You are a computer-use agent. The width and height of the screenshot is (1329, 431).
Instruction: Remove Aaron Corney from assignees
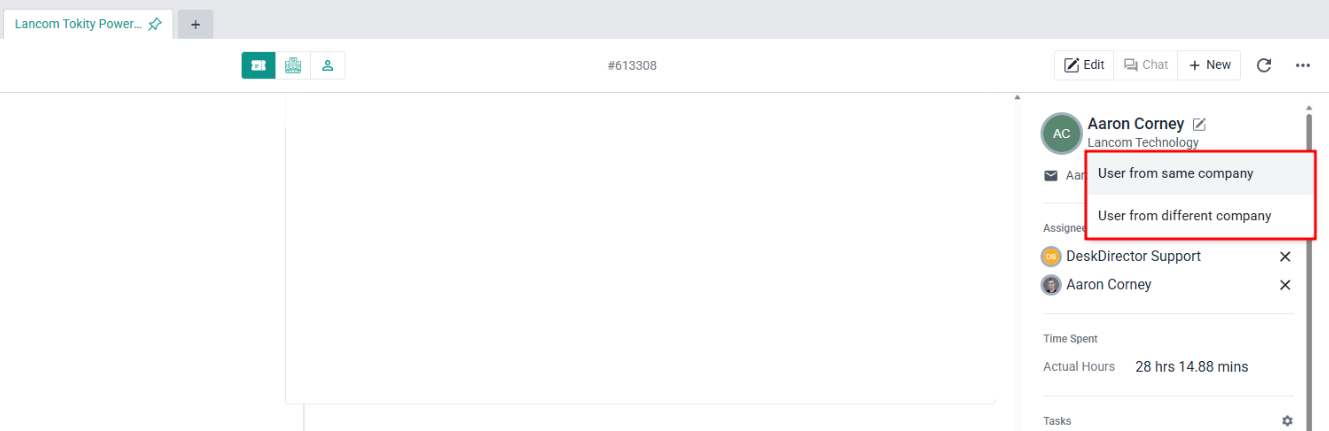[1285, 285]
